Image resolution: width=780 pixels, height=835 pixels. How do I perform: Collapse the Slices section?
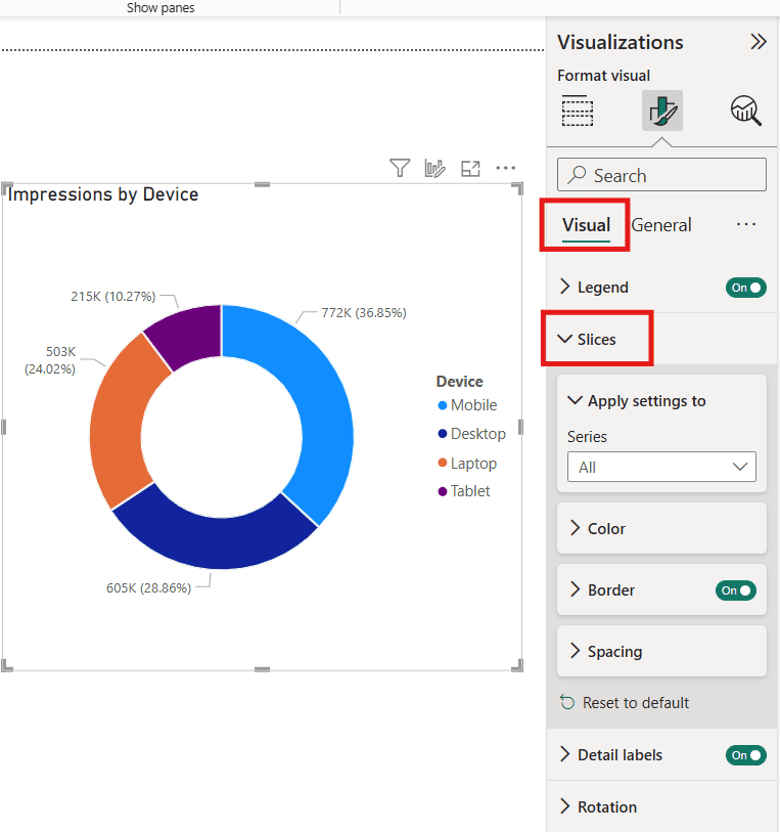[x=596, y=340]
